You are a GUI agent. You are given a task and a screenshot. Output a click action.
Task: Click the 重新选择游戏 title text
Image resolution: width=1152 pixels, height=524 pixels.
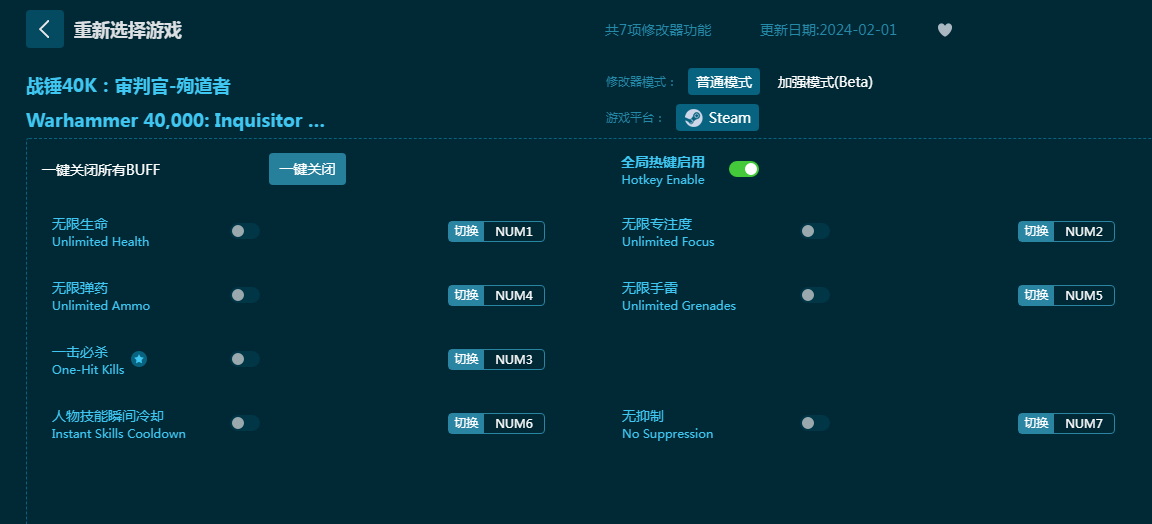(128, 30)
